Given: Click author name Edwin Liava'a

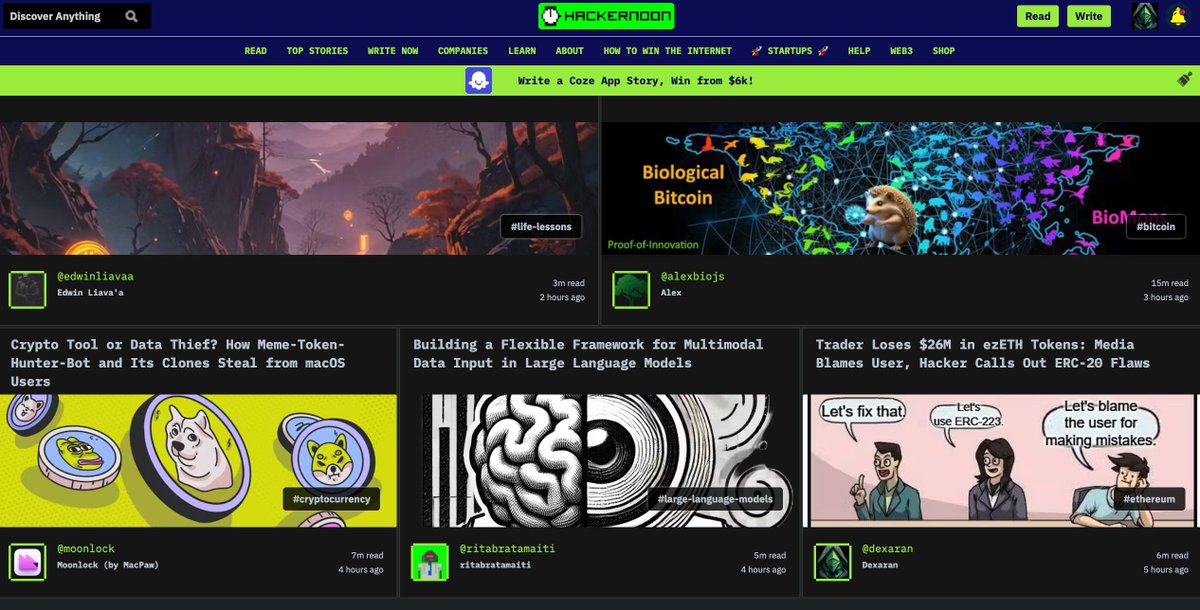Looking at the screenshot, I should [91, 293].
